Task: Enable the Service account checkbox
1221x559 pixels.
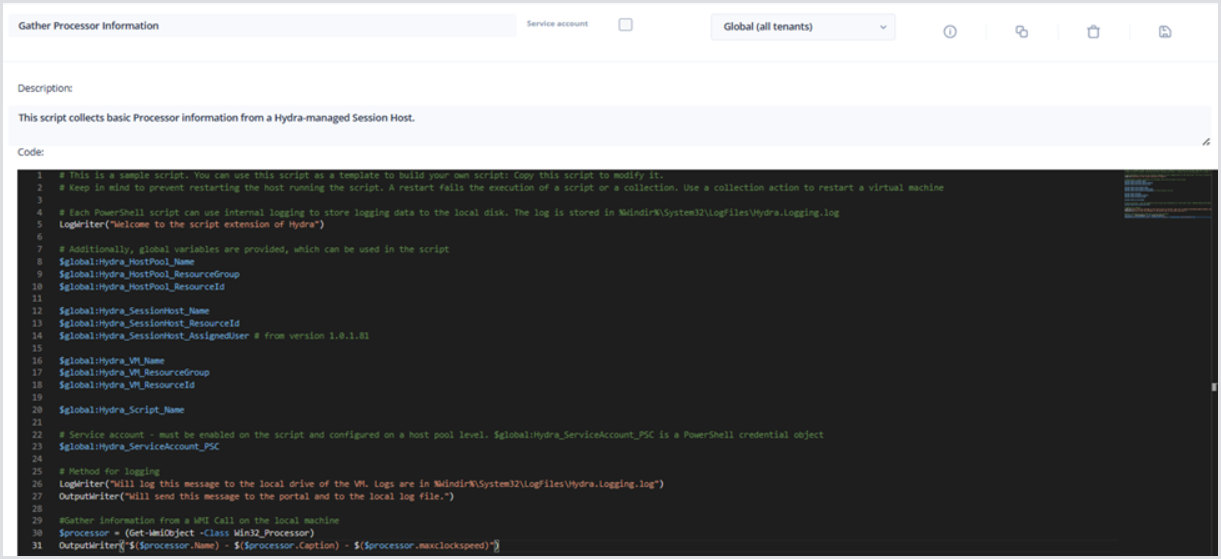Action: (625, 25)
